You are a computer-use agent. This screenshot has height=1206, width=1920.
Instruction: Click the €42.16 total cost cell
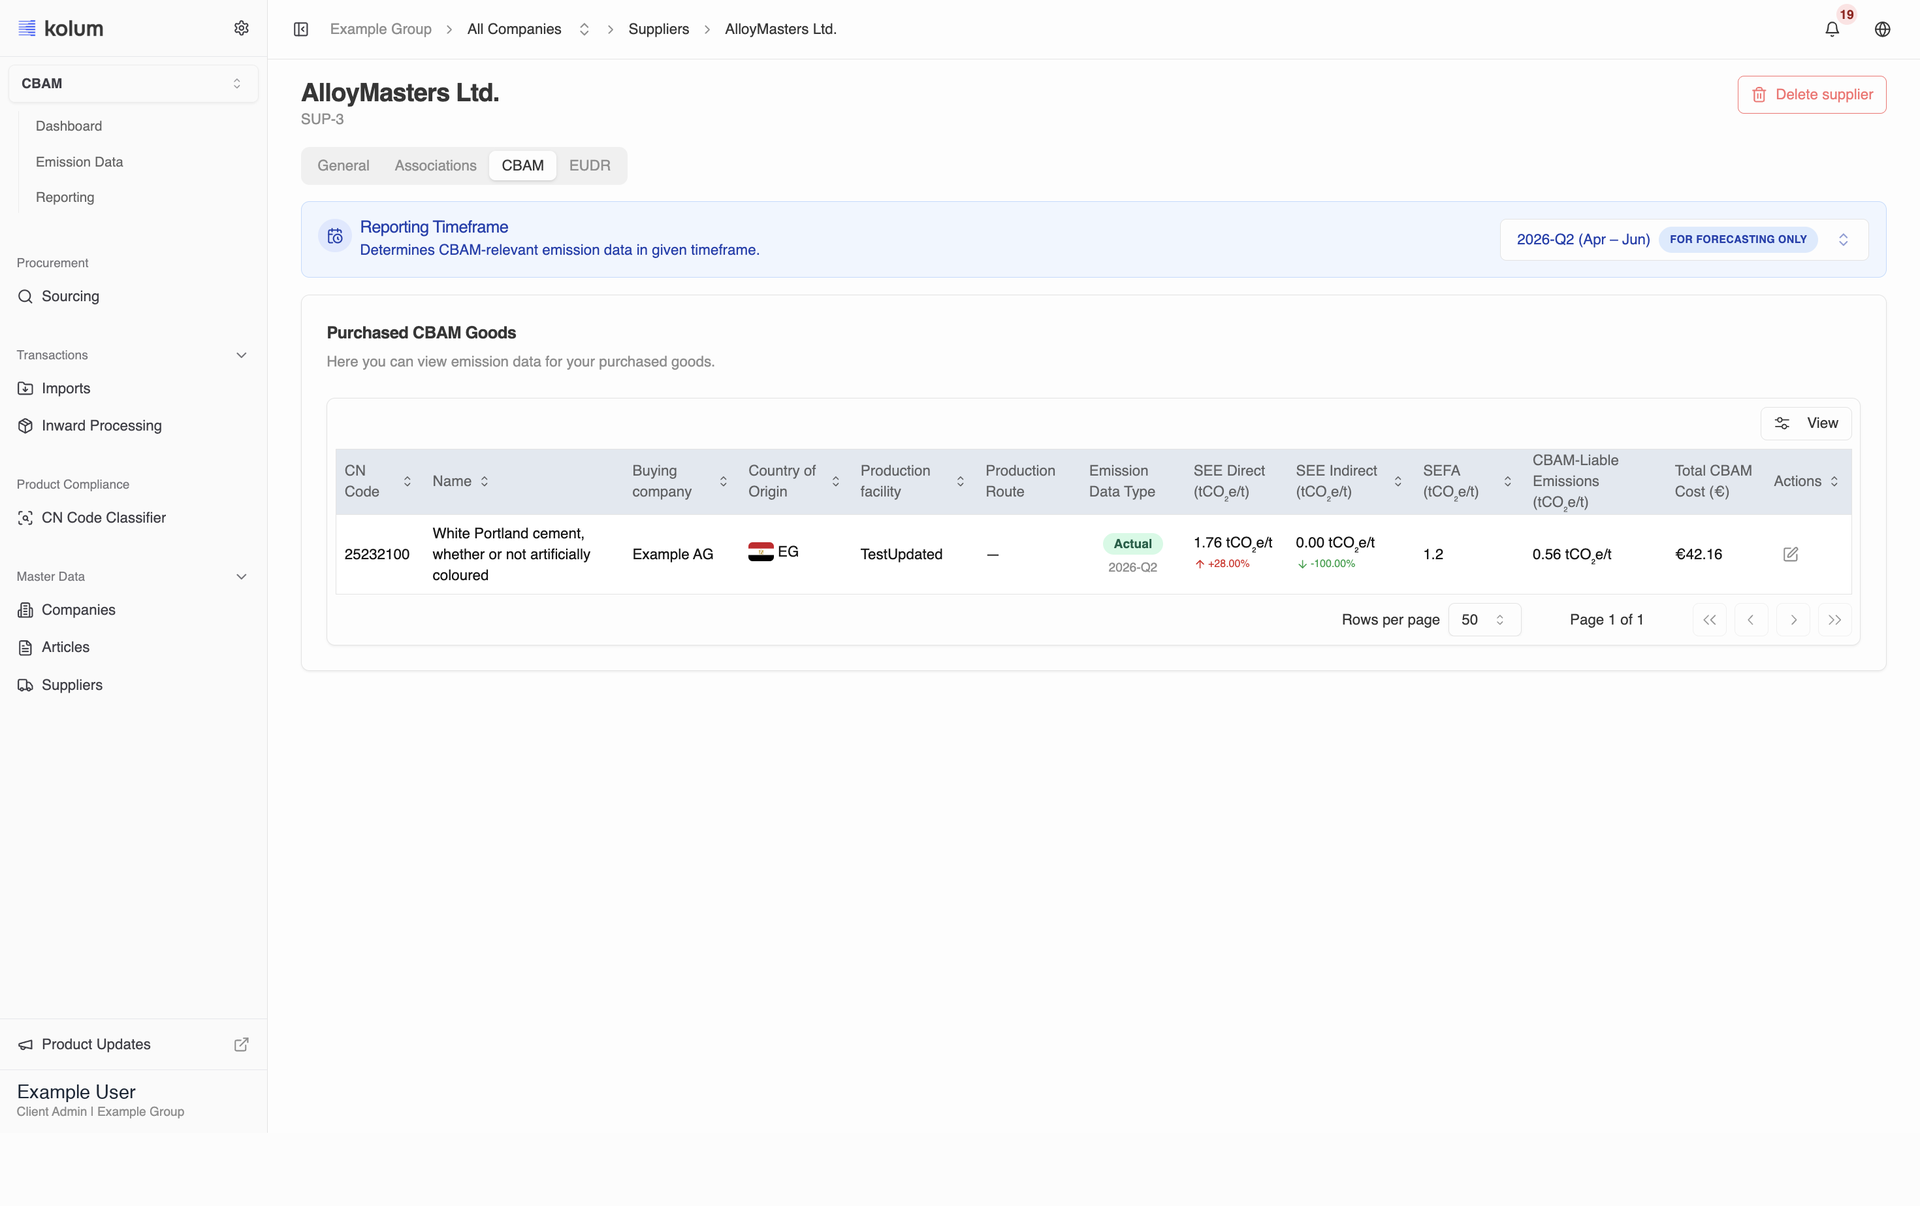tap(1698, 554)
